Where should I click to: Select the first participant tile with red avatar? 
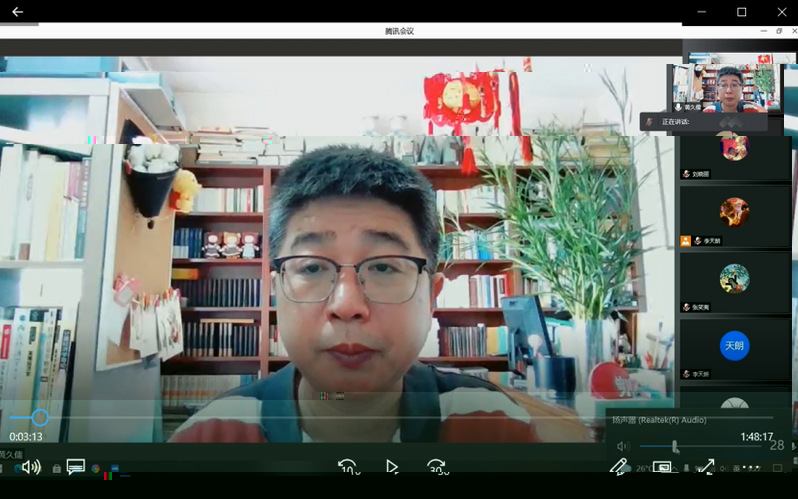click(x=734, y=158)
